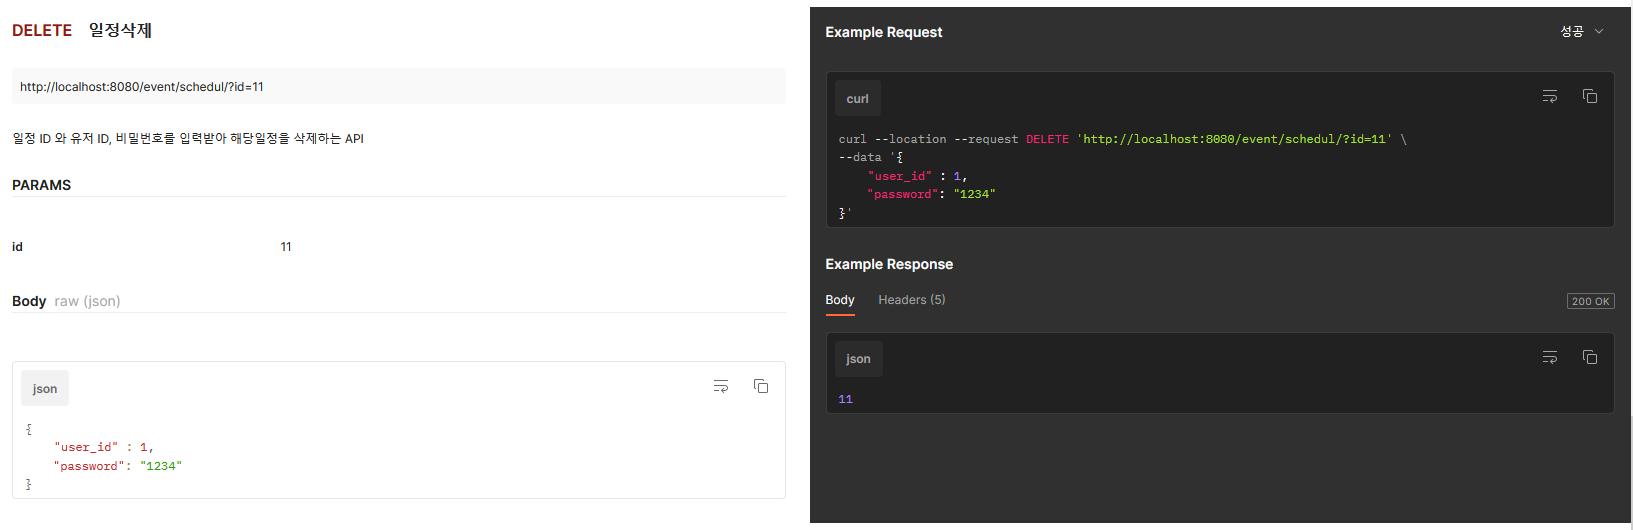Click the localhost request URL field

click(x=398, y=87)
